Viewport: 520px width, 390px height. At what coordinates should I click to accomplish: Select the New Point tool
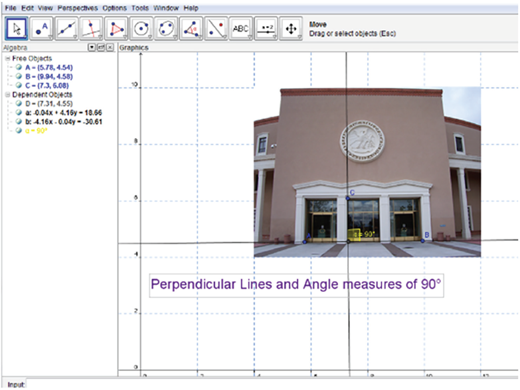click(x=41, y=29)
